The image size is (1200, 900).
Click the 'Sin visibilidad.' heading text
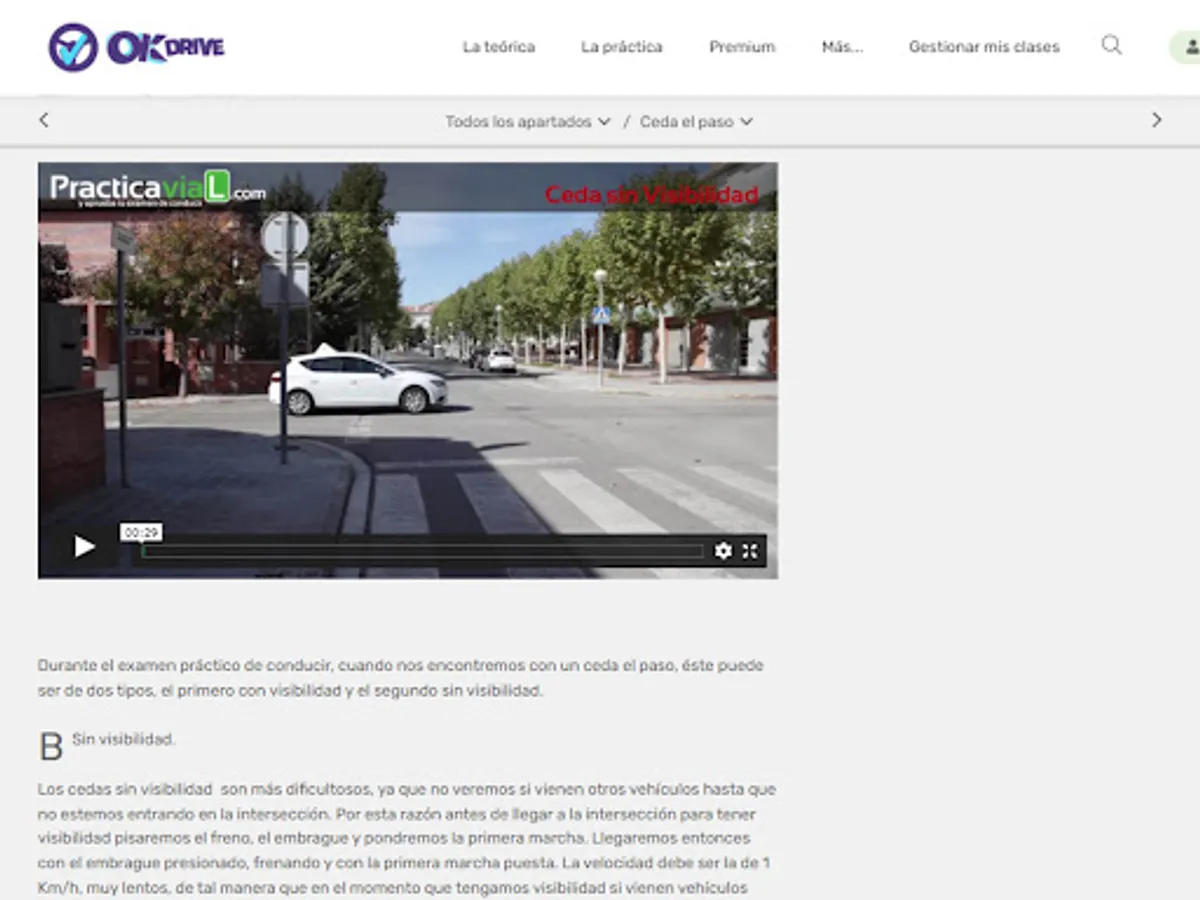click(x=123, y=740)
